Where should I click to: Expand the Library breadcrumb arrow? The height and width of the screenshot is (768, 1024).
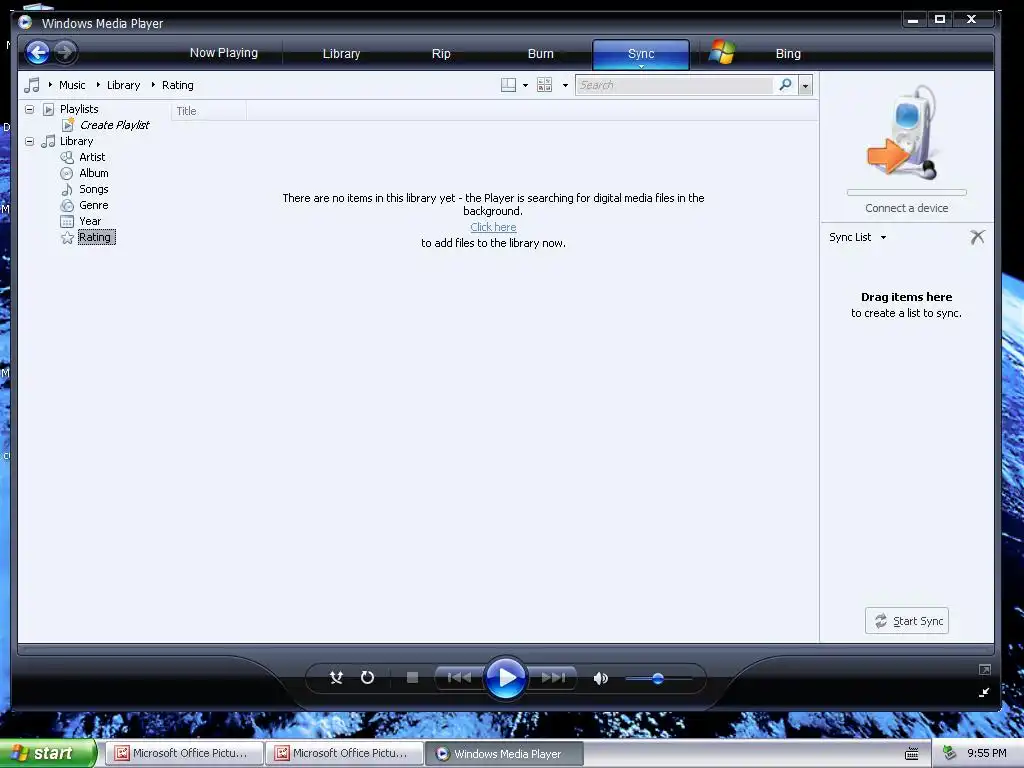[98, 85]
